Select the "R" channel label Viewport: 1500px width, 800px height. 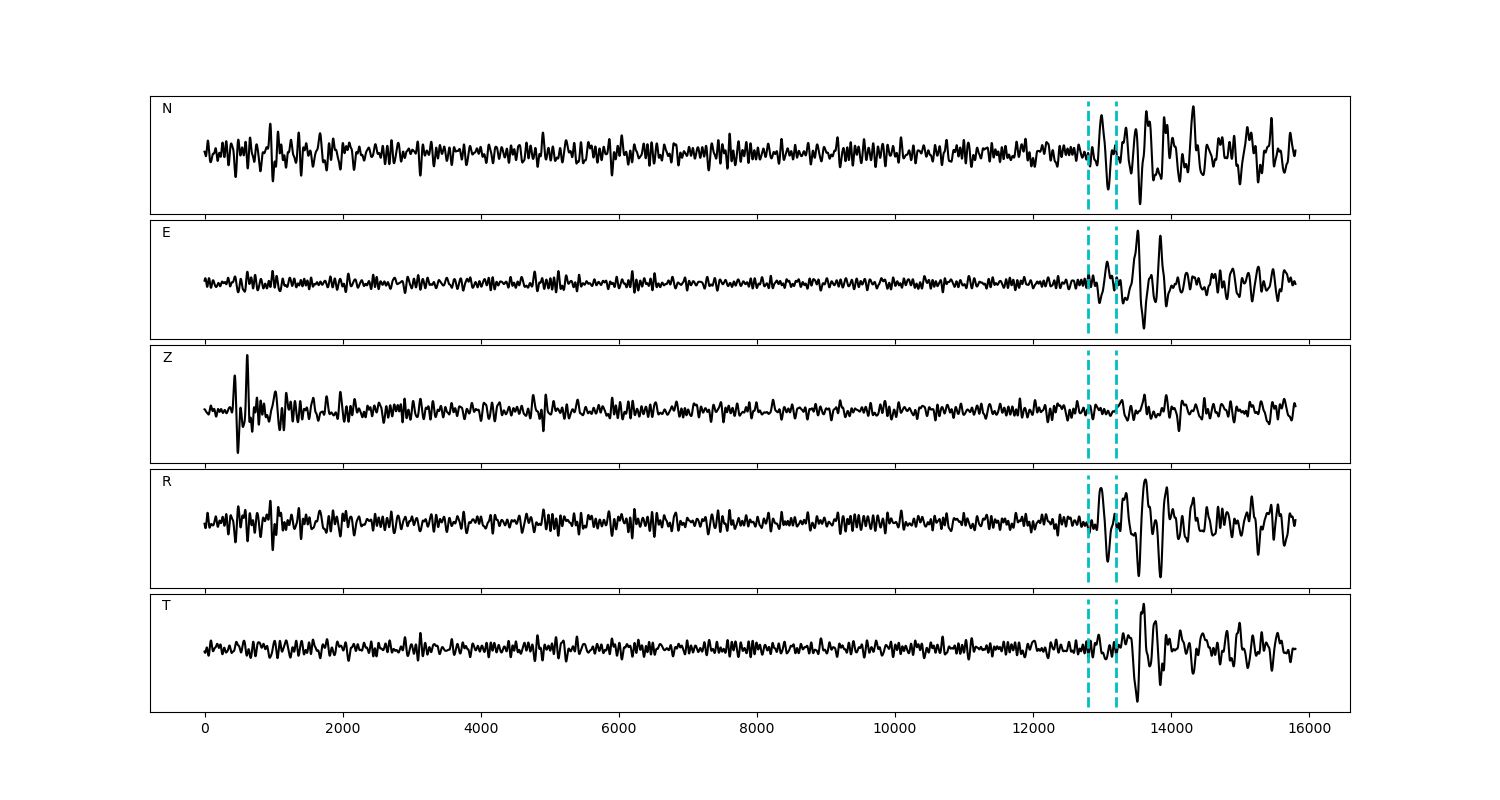point(167,482)
